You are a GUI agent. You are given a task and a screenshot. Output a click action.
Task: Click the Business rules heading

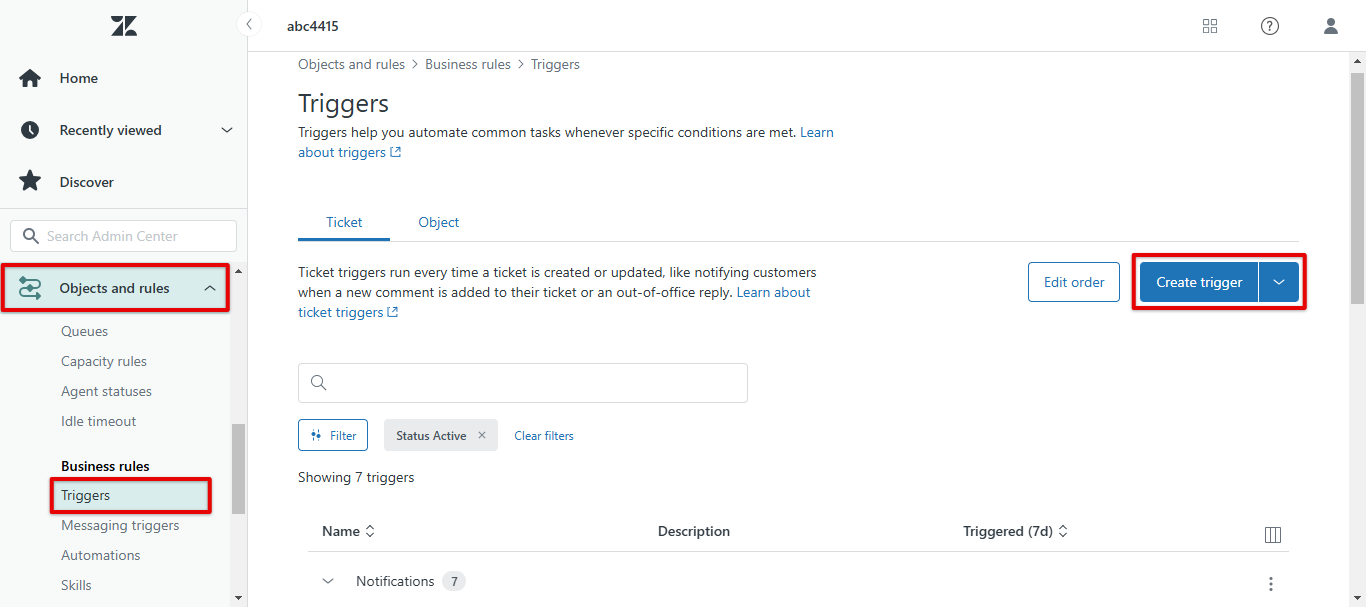tap(105, 466)
